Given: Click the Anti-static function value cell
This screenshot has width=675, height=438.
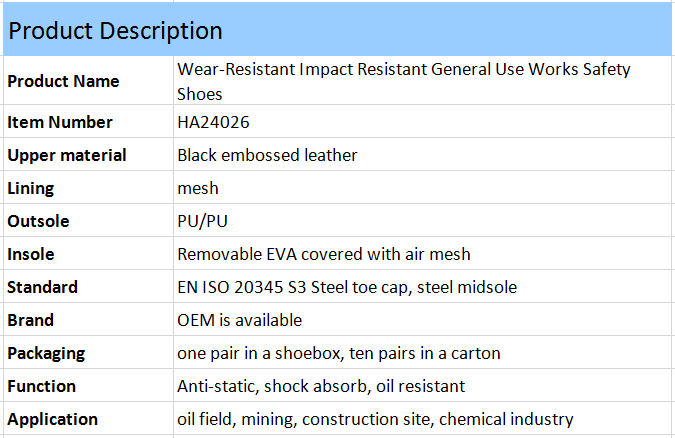Looking at the screenshot, I should click(x=320, y=386).
